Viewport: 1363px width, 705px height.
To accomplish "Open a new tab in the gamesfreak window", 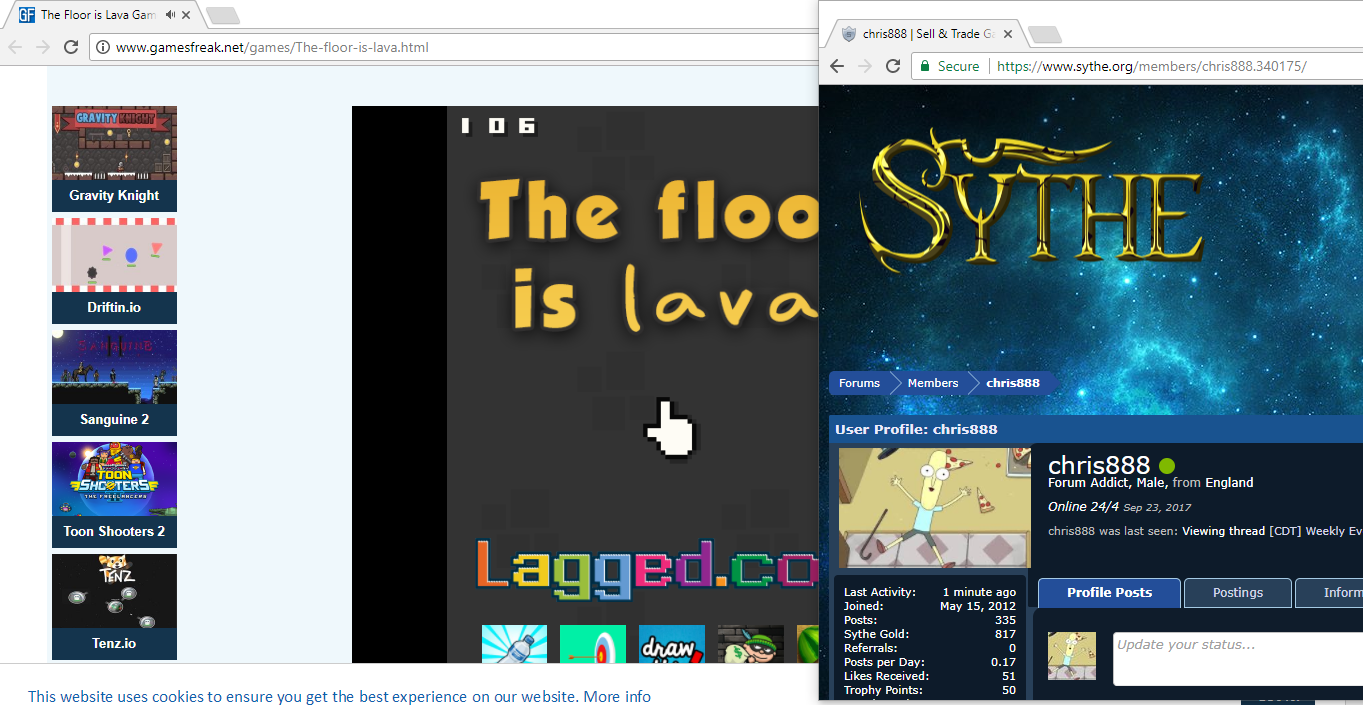I will click(222, 15).
